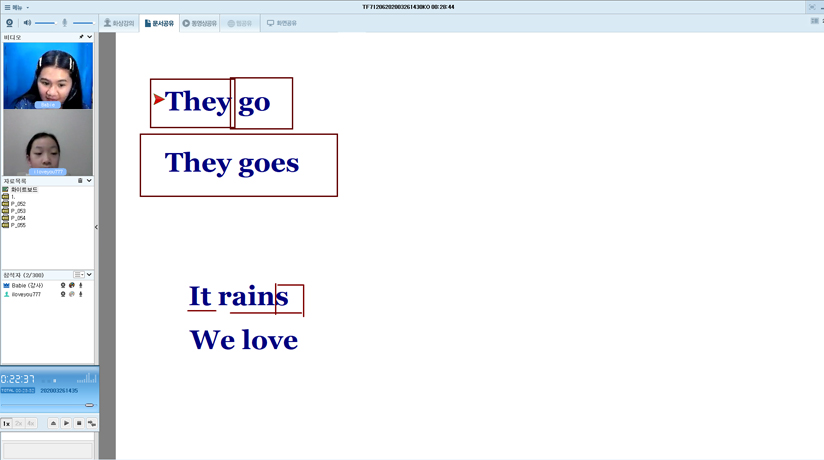The height and width of the screenshot is (460, 824).
Task: Click the trash icon in 자료목록 header
Action: tap(81, 181)
